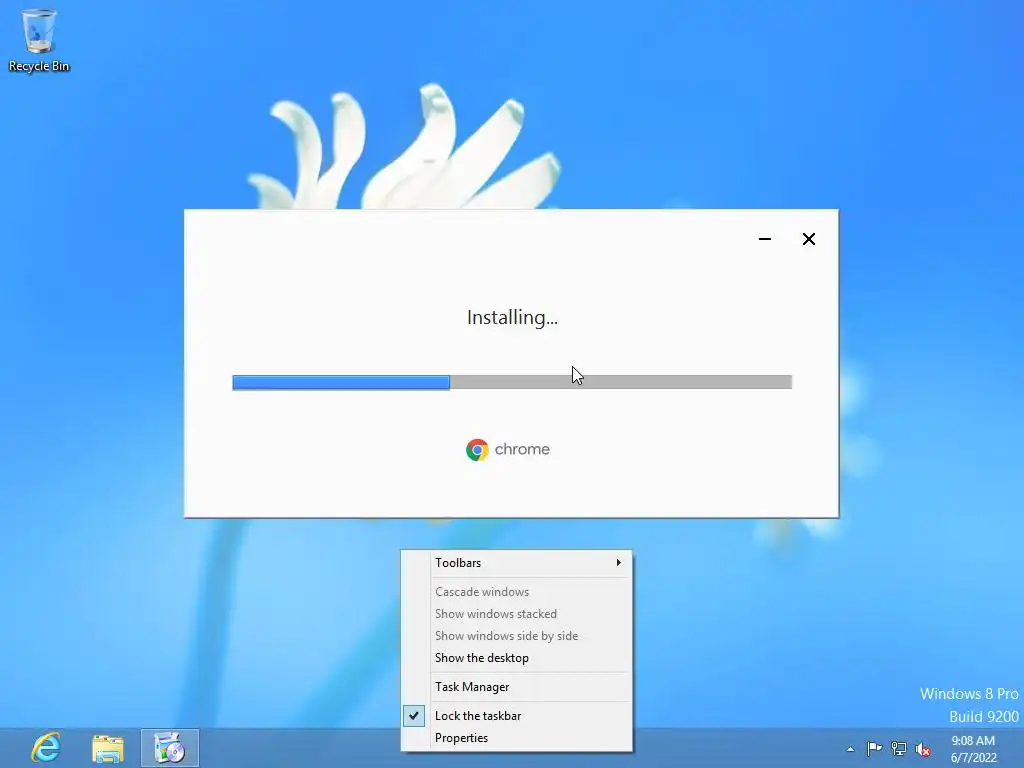Open File Explorer from the taskbar
The image size is (1024, 768).
tap(108, 748)
